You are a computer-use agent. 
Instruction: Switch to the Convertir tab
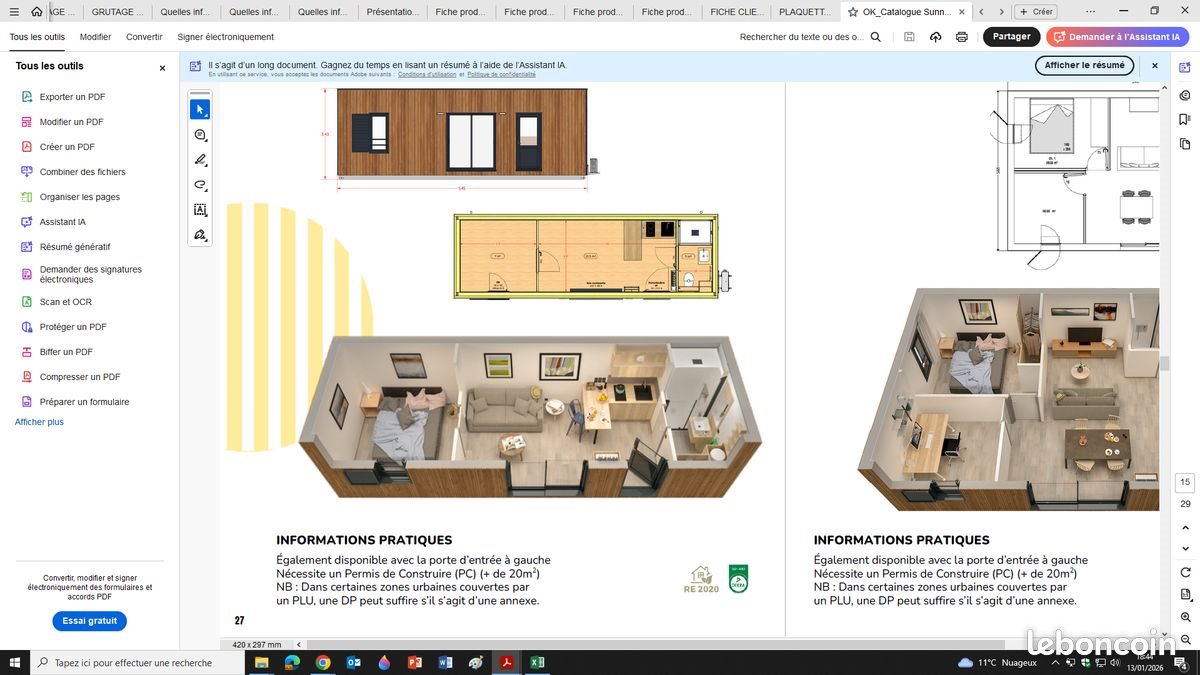coord(143,36)
